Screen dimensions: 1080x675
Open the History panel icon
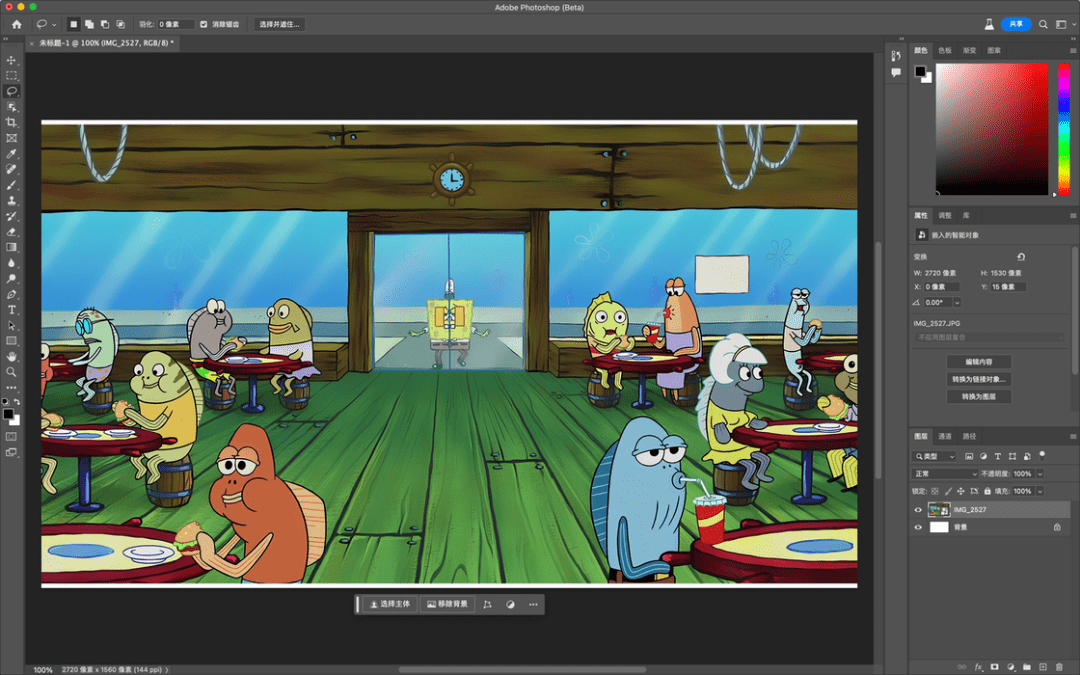coord(895,56)
